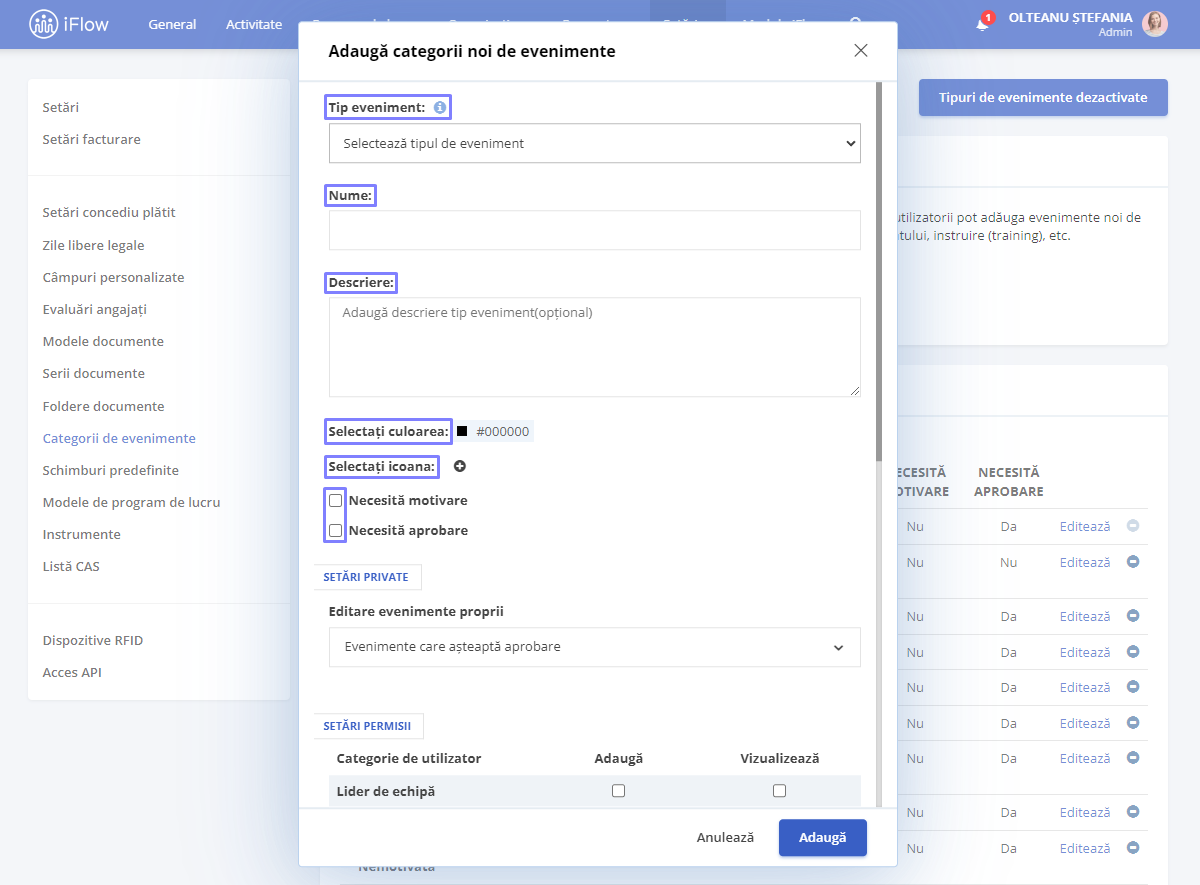The image size is (1200, 885).
Task: Open the Selectează tipul de eveniment dropdown
Action: [595, 144]
